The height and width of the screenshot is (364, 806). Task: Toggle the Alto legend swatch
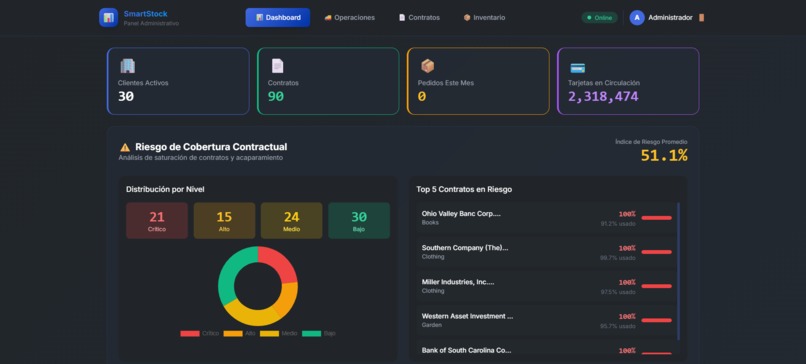coord(233,334)
